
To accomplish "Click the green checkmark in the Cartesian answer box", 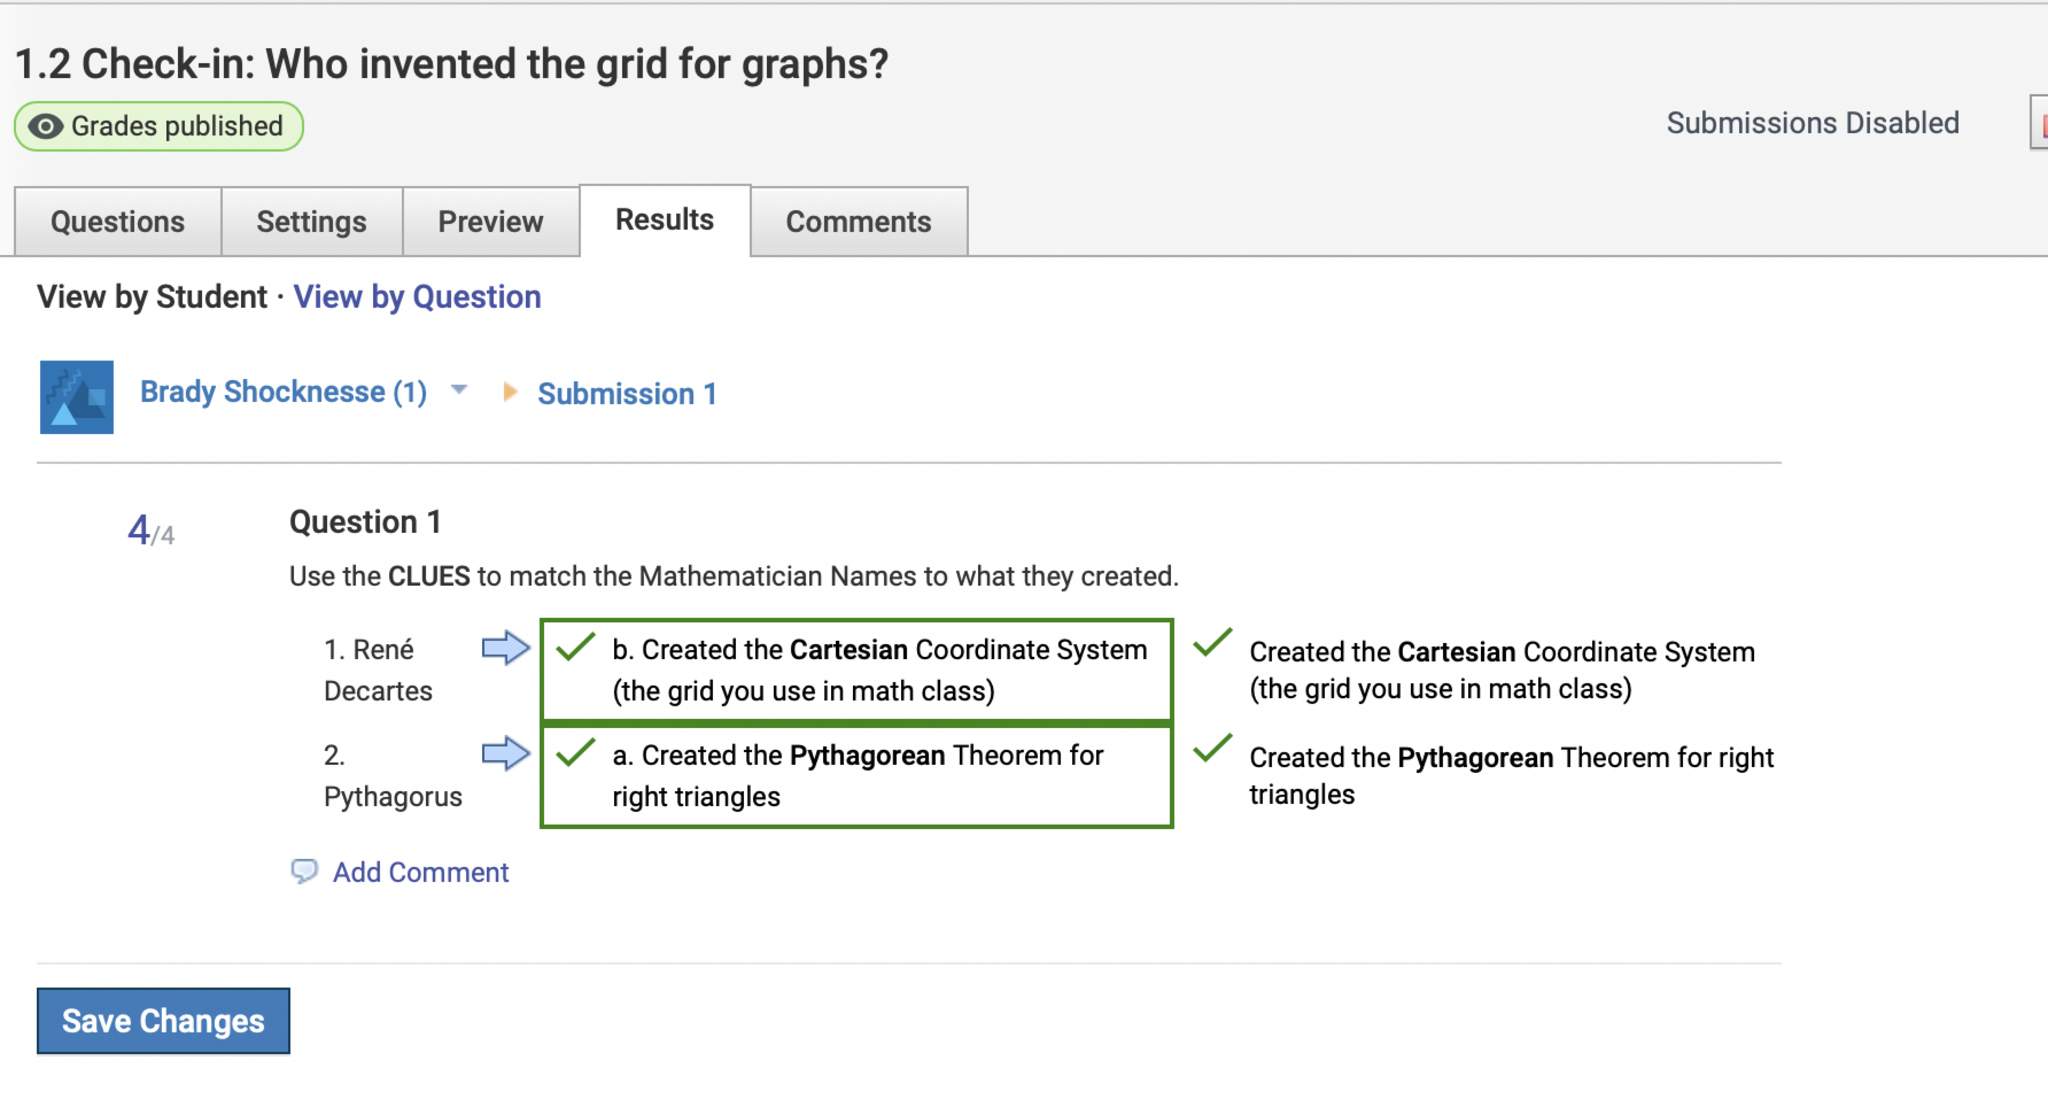I will [576, 647].
